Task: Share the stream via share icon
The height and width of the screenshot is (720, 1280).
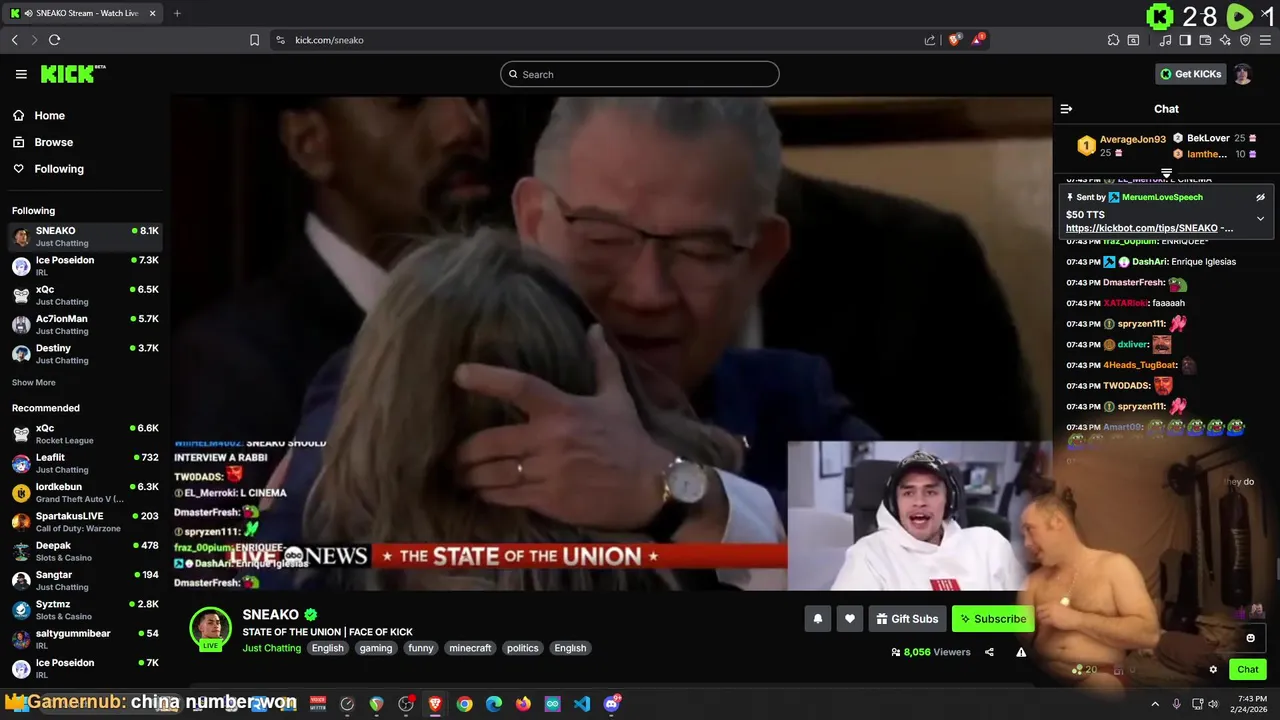Action: pyautogui.click(x=989, y=652)
